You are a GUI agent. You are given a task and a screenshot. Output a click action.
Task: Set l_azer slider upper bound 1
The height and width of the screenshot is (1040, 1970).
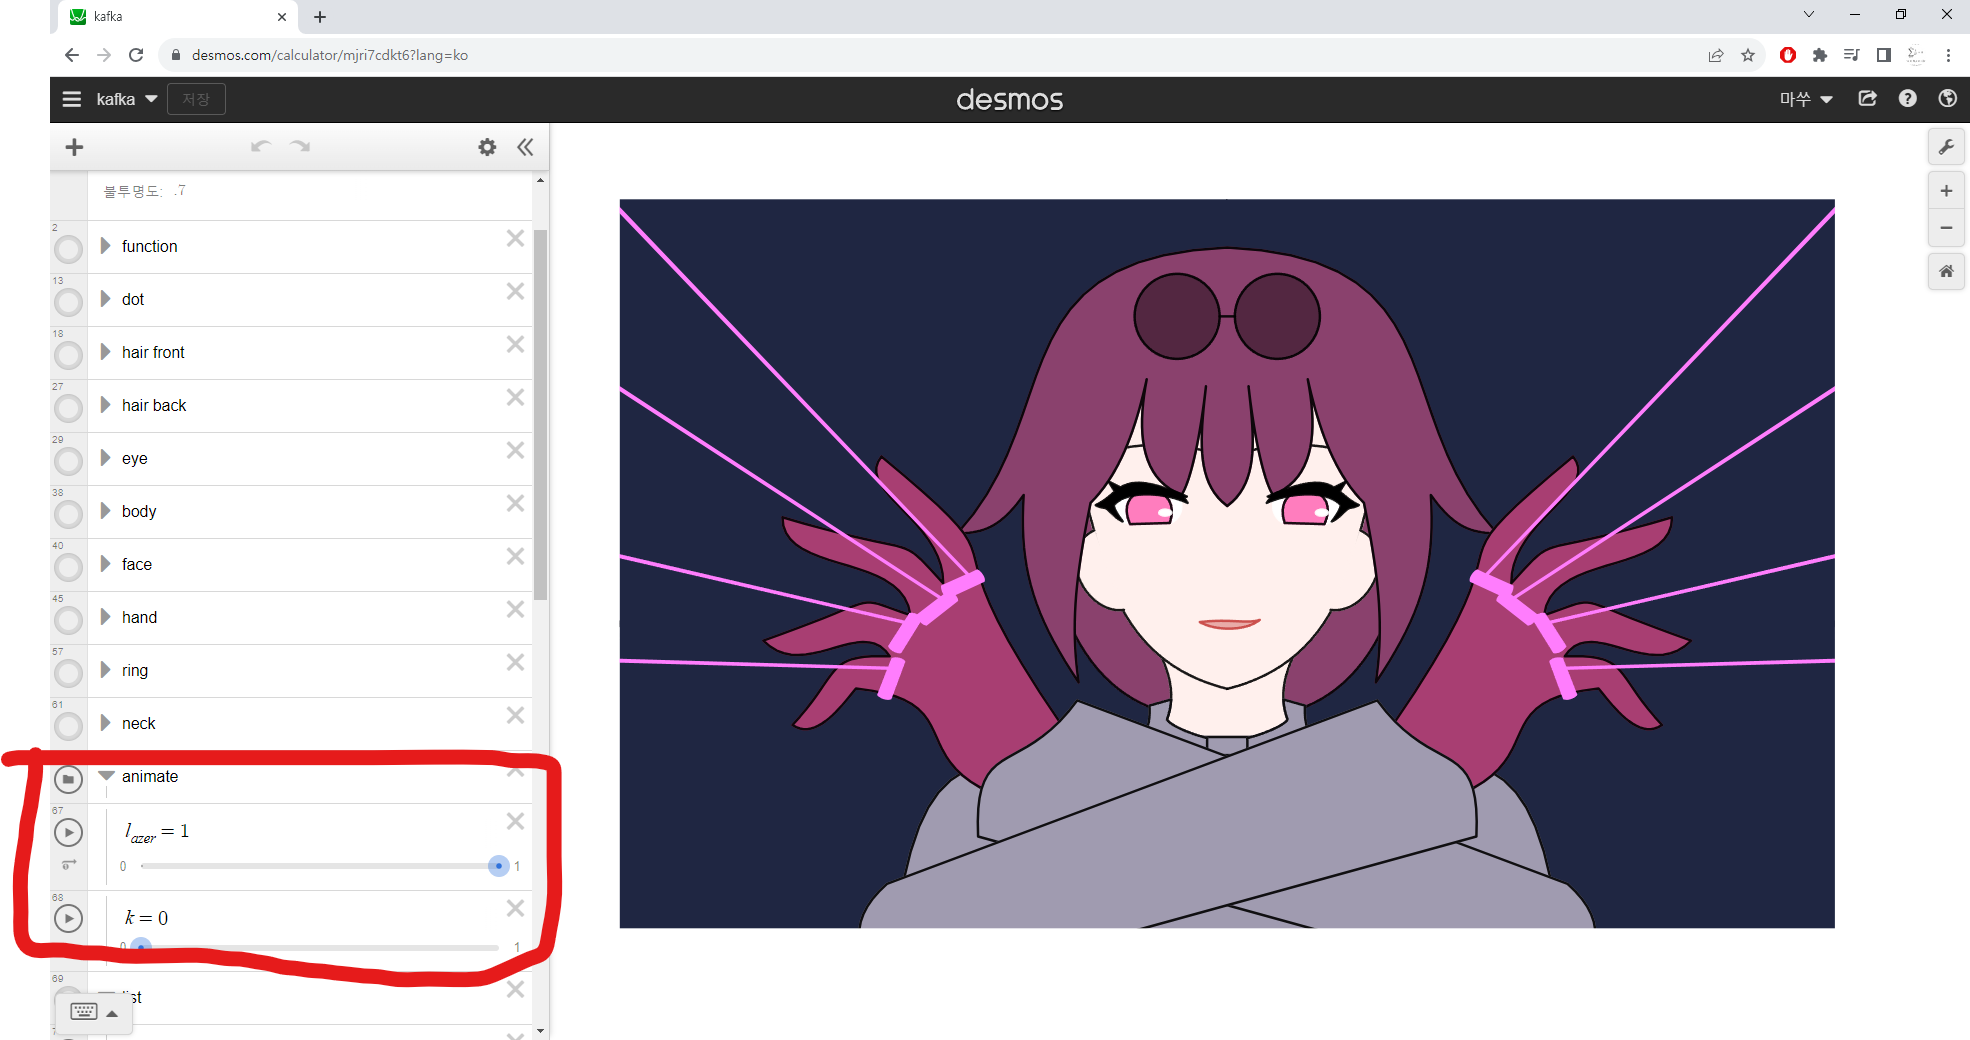[x=517, y=866]
